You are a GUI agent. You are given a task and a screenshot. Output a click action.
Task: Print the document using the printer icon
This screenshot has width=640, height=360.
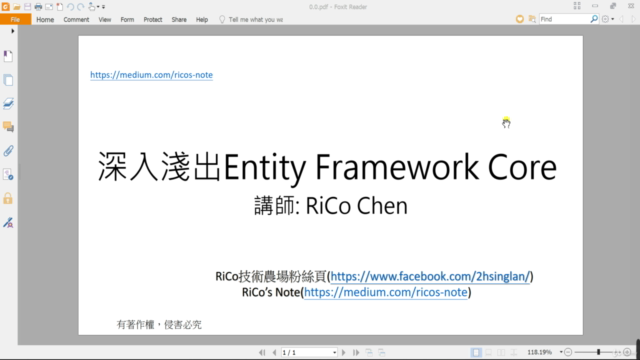click(38, 7)
